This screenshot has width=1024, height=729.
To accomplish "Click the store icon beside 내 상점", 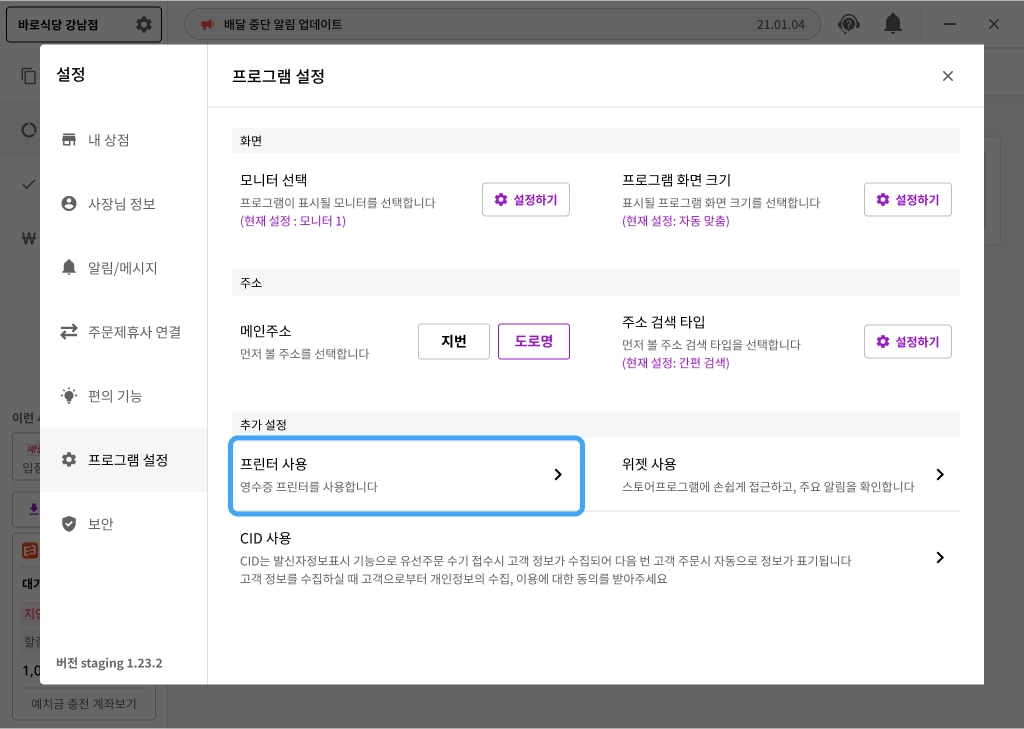I will pyautogui.click(x=69, y=140).
